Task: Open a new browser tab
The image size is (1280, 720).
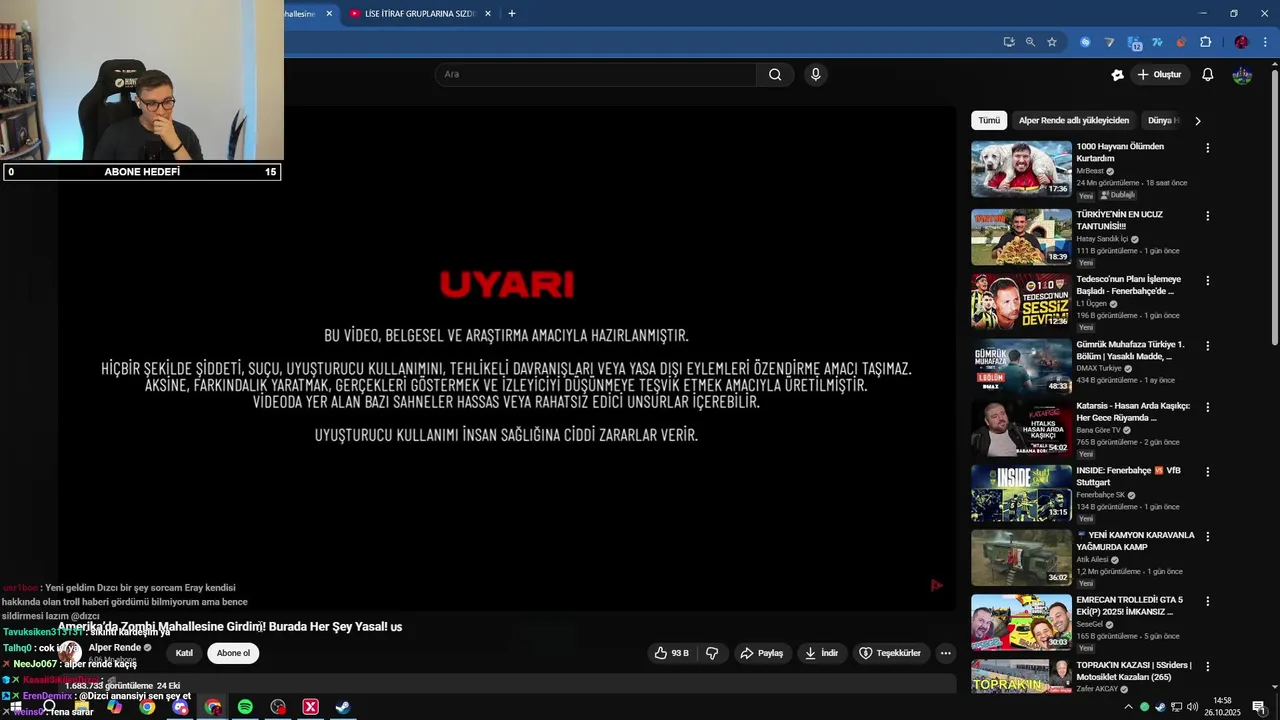Action: (x=512, y=14)
